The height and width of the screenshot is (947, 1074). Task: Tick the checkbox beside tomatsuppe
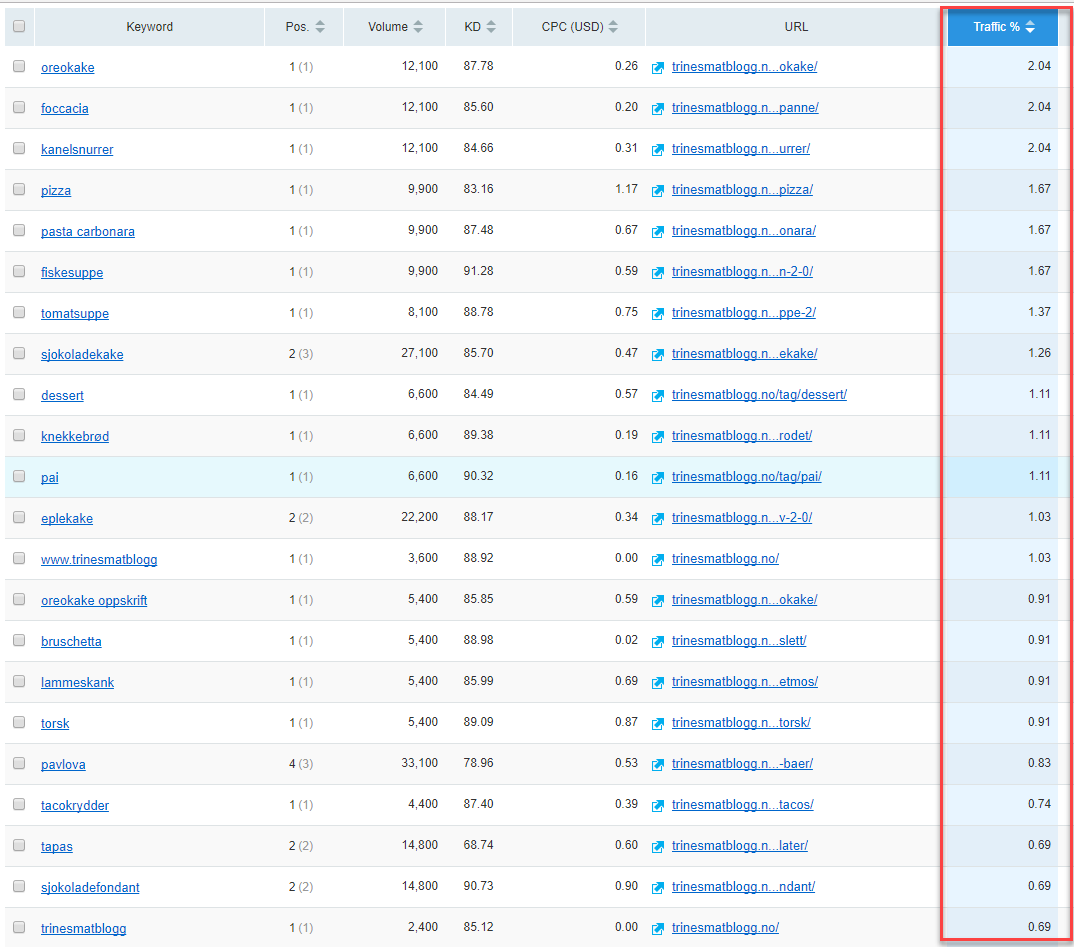[x=19, y=312]
